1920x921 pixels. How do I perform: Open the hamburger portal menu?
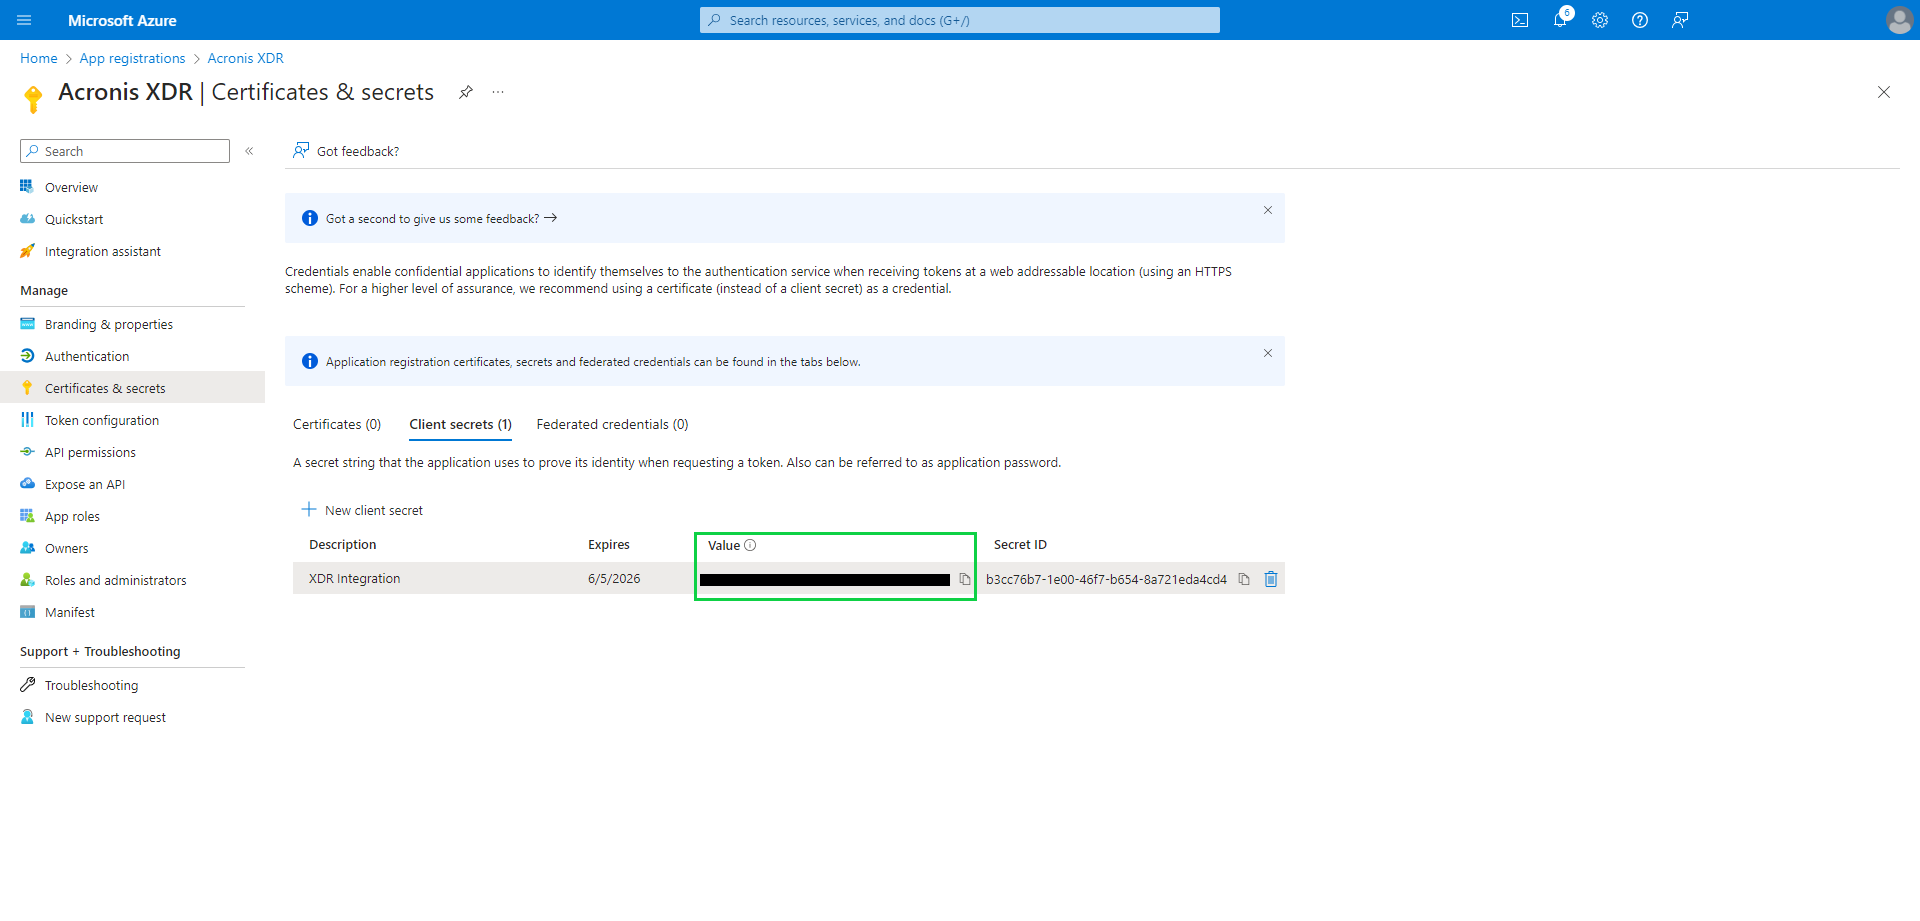pos(24,20)
